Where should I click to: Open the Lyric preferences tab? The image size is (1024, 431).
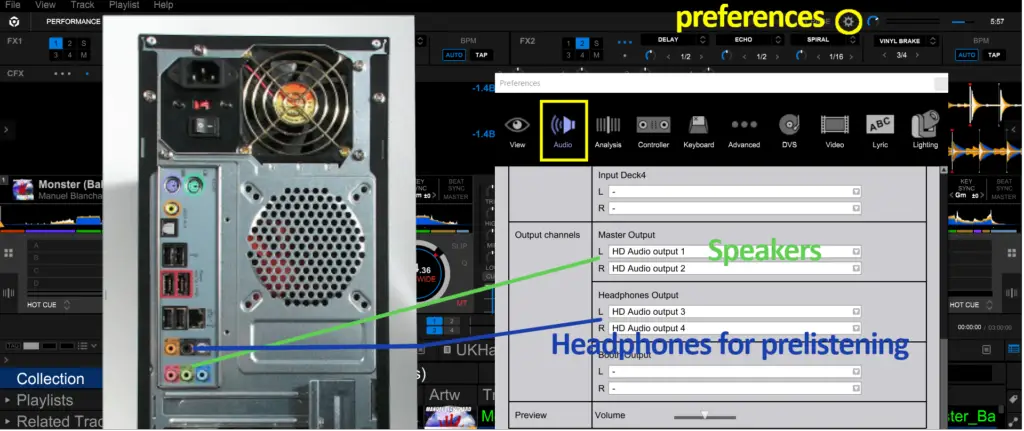(880, 131)
